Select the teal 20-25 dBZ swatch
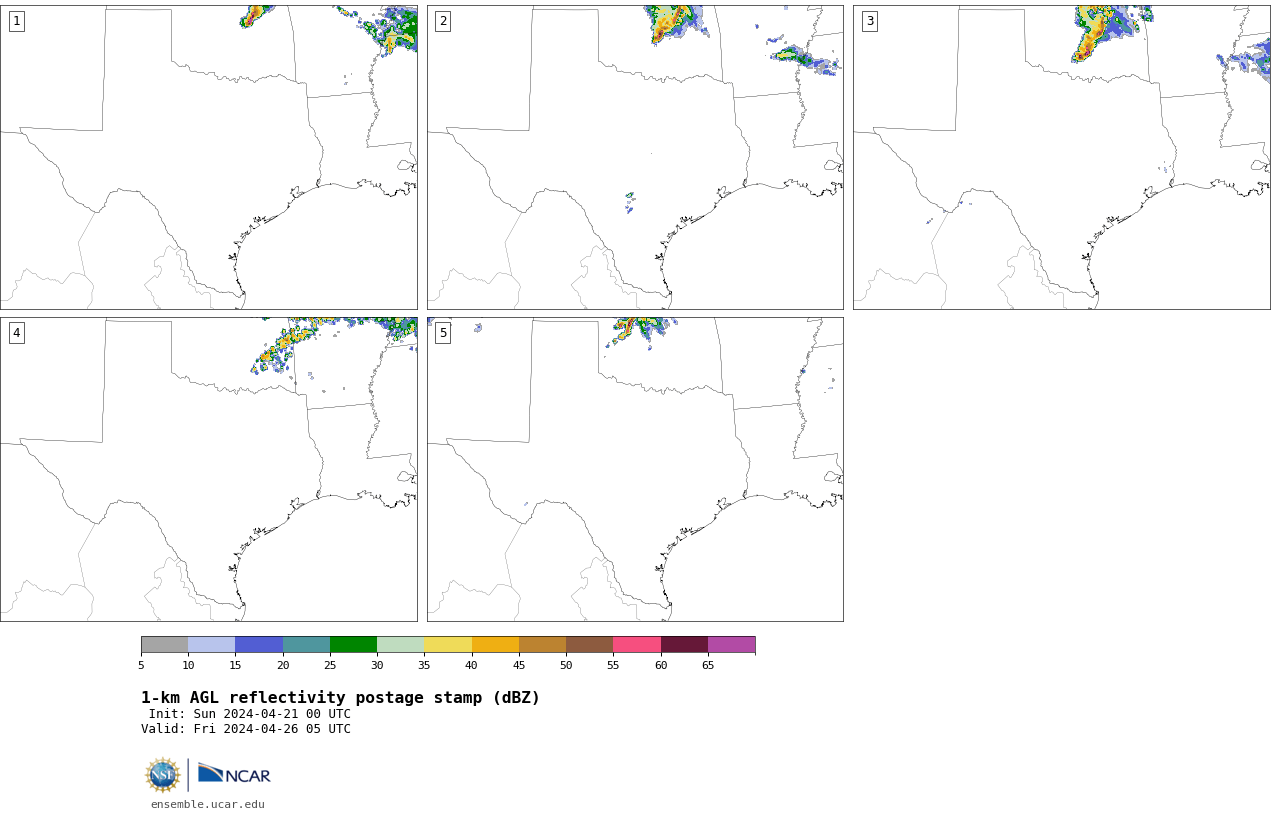The width and height of the screenshot is (1280, 815). coord(306,644)
